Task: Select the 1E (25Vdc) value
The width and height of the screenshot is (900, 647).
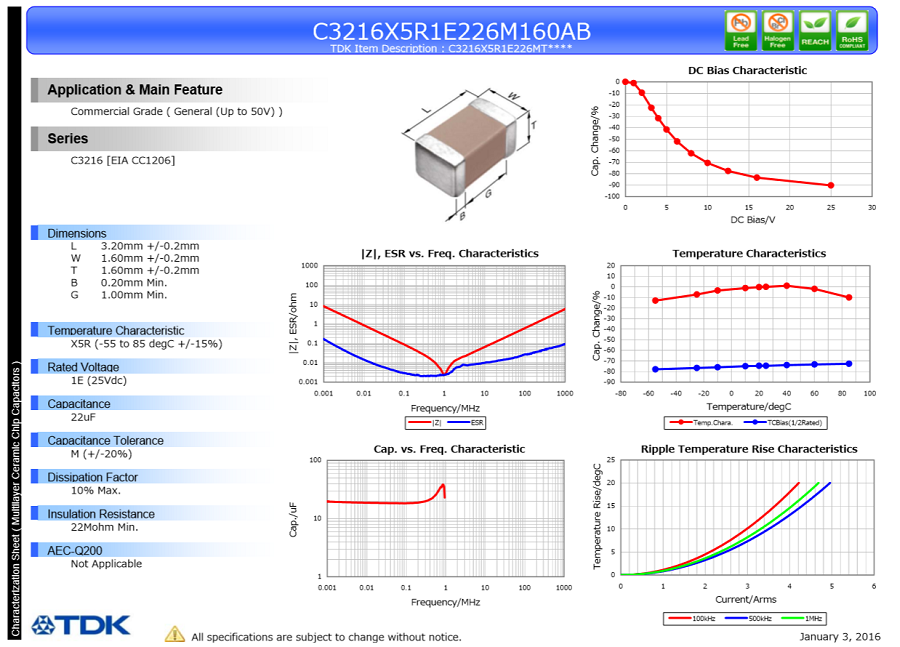Action: point(99,381)
